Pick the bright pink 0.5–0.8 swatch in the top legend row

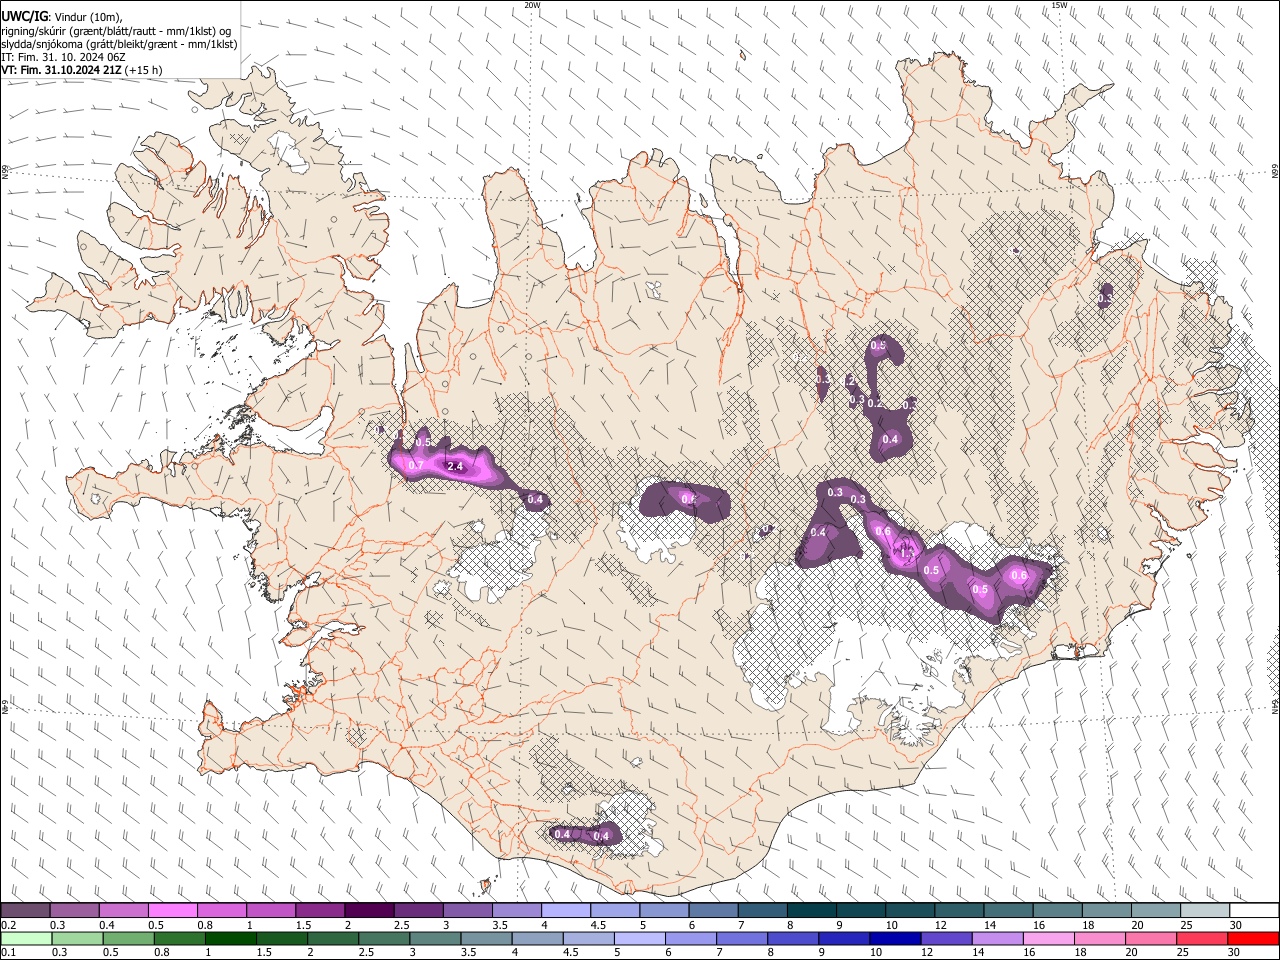(173, 911)
